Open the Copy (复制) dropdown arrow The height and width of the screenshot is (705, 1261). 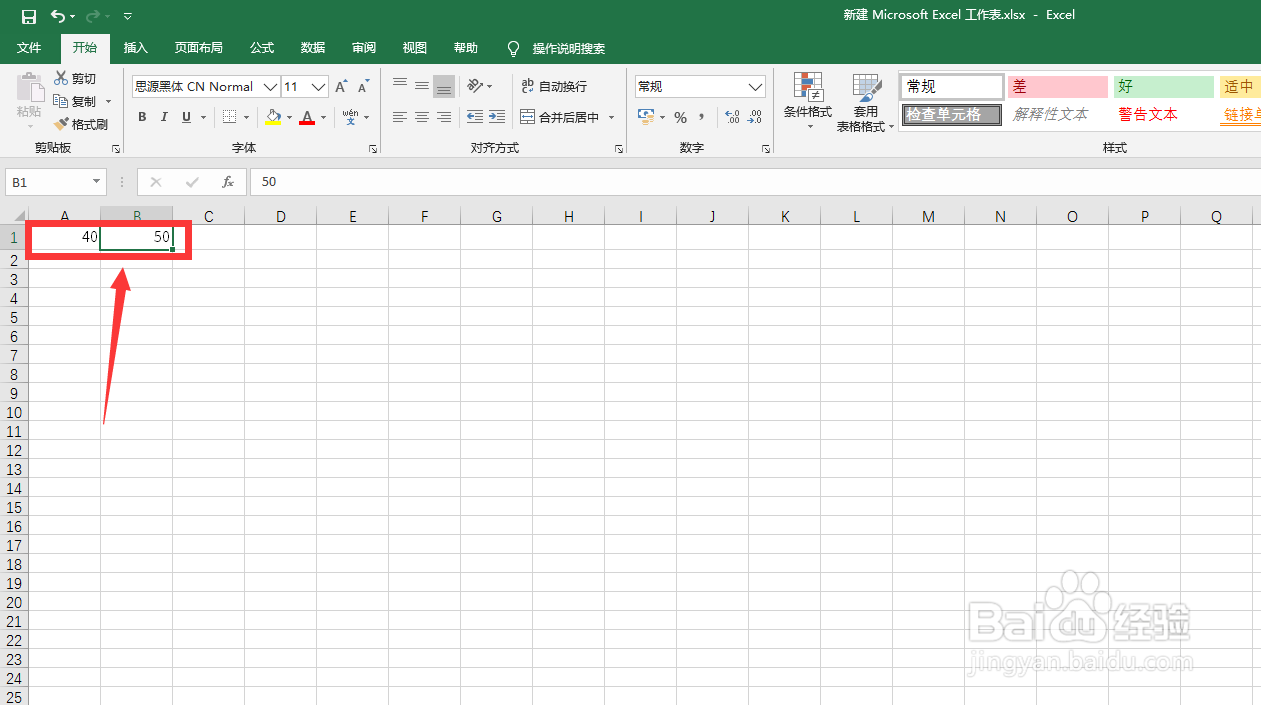tap(109, 102)
